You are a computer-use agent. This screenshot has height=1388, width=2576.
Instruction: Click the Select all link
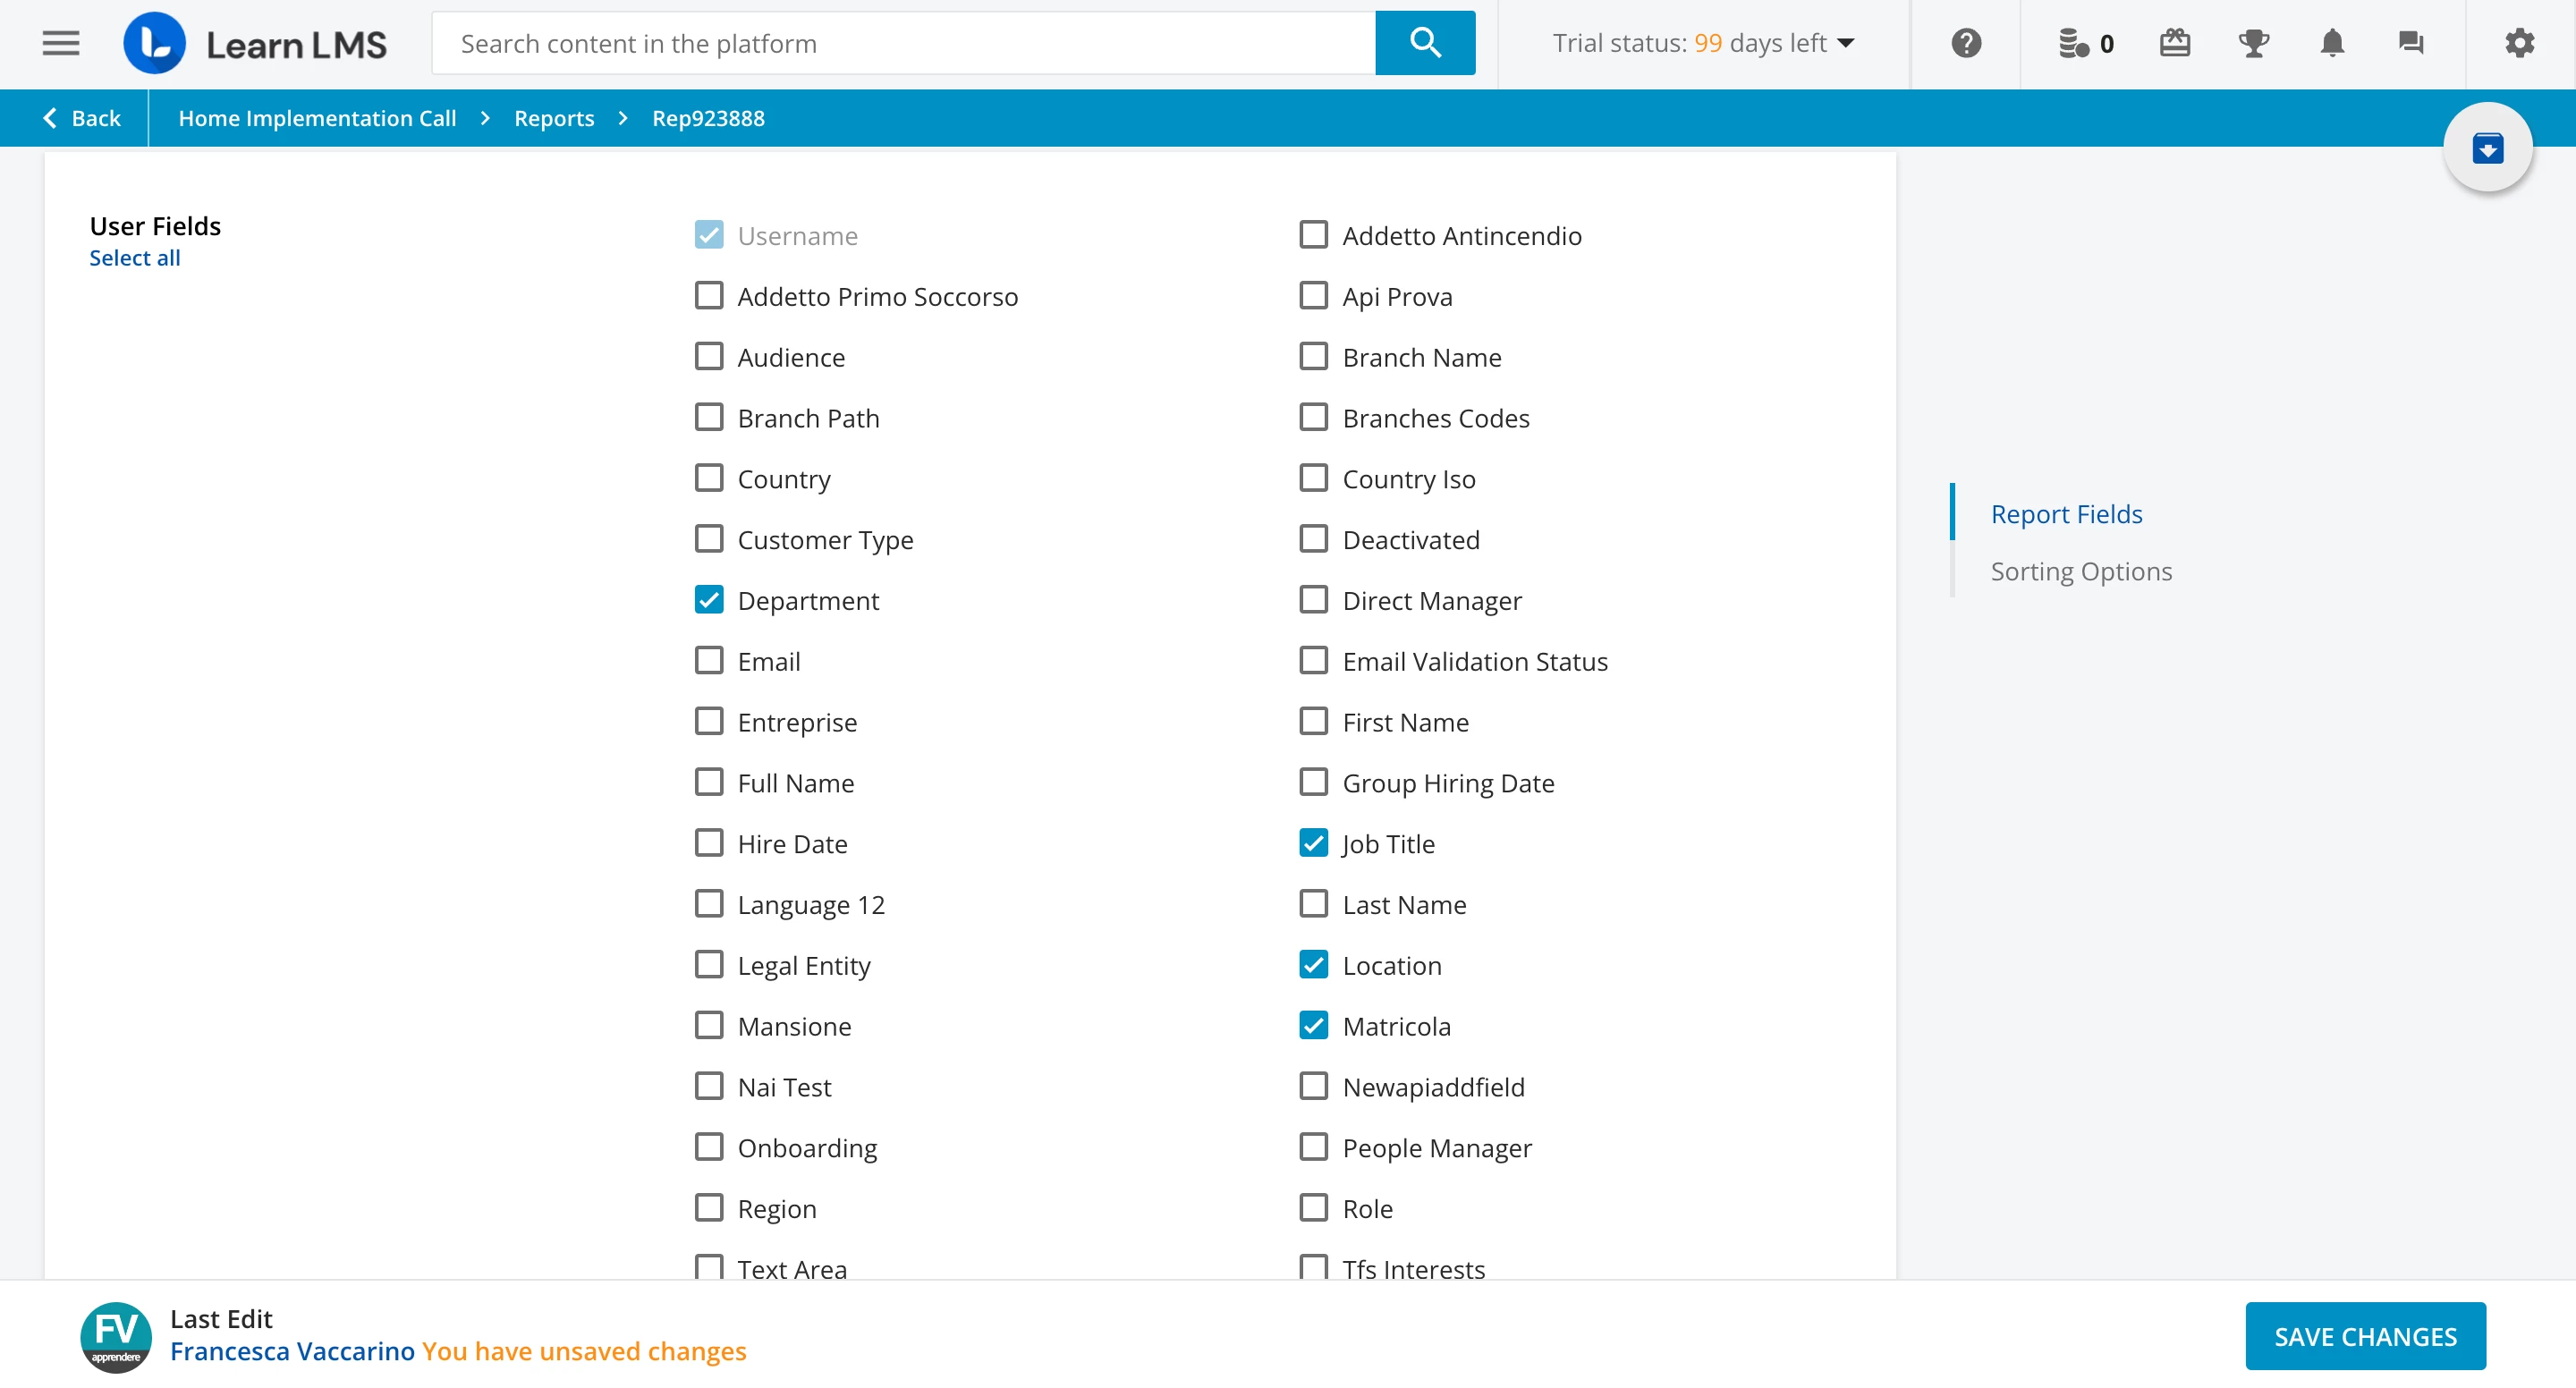(135, 258)
